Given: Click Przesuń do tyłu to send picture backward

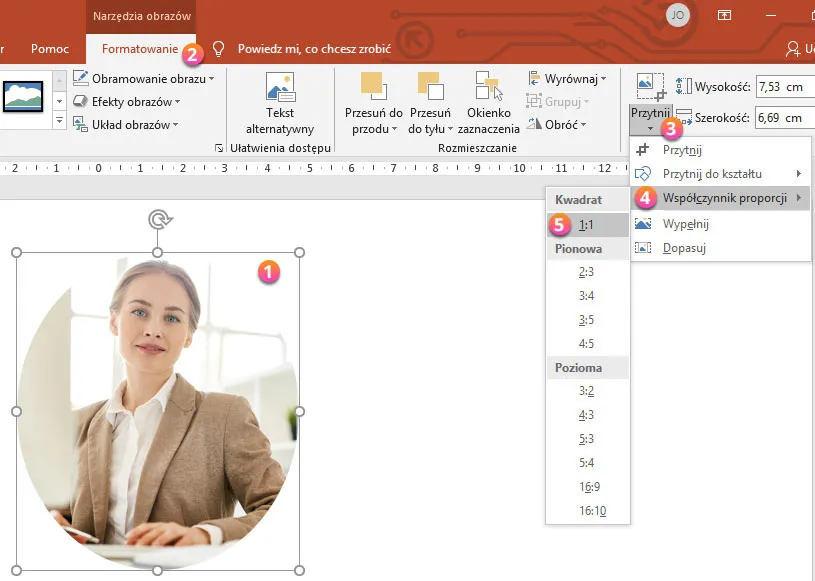Looking at the screenshot, I should pos(430,103).
